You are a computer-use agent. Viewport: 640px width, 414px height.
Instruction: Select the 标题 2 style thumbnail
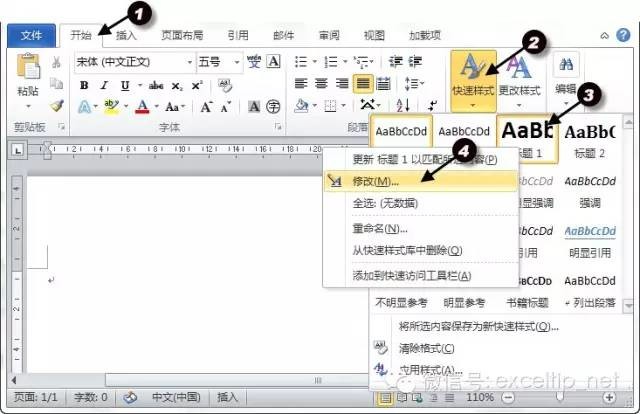590,140
